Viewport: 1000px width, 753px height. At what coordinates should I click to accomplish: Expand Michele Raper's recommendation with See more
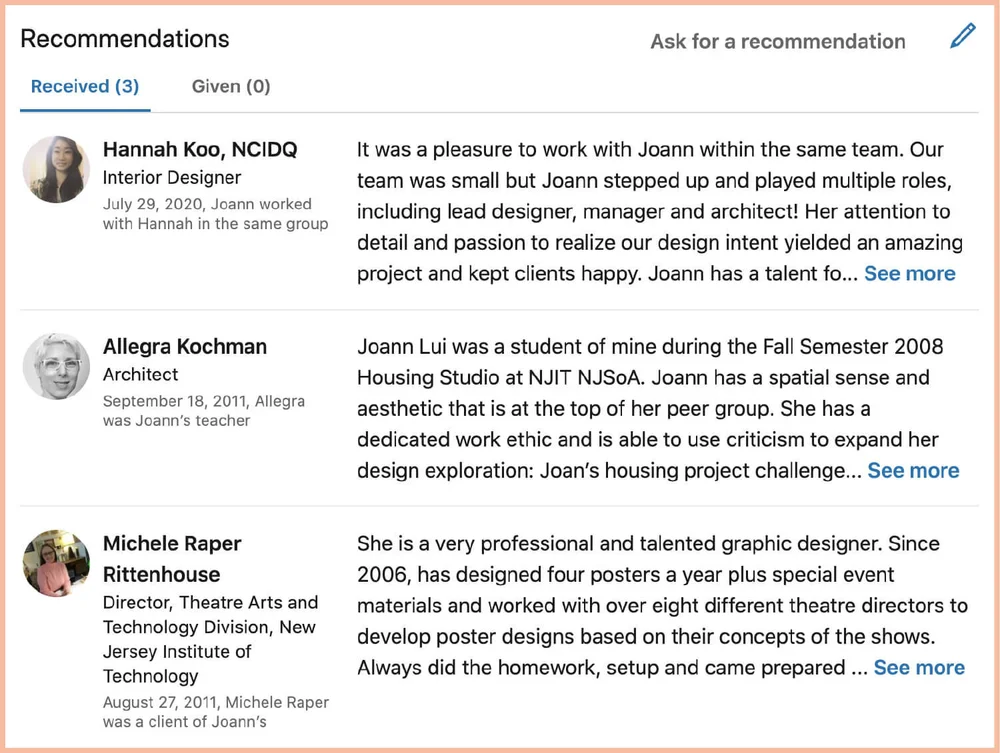click(919, 668)
